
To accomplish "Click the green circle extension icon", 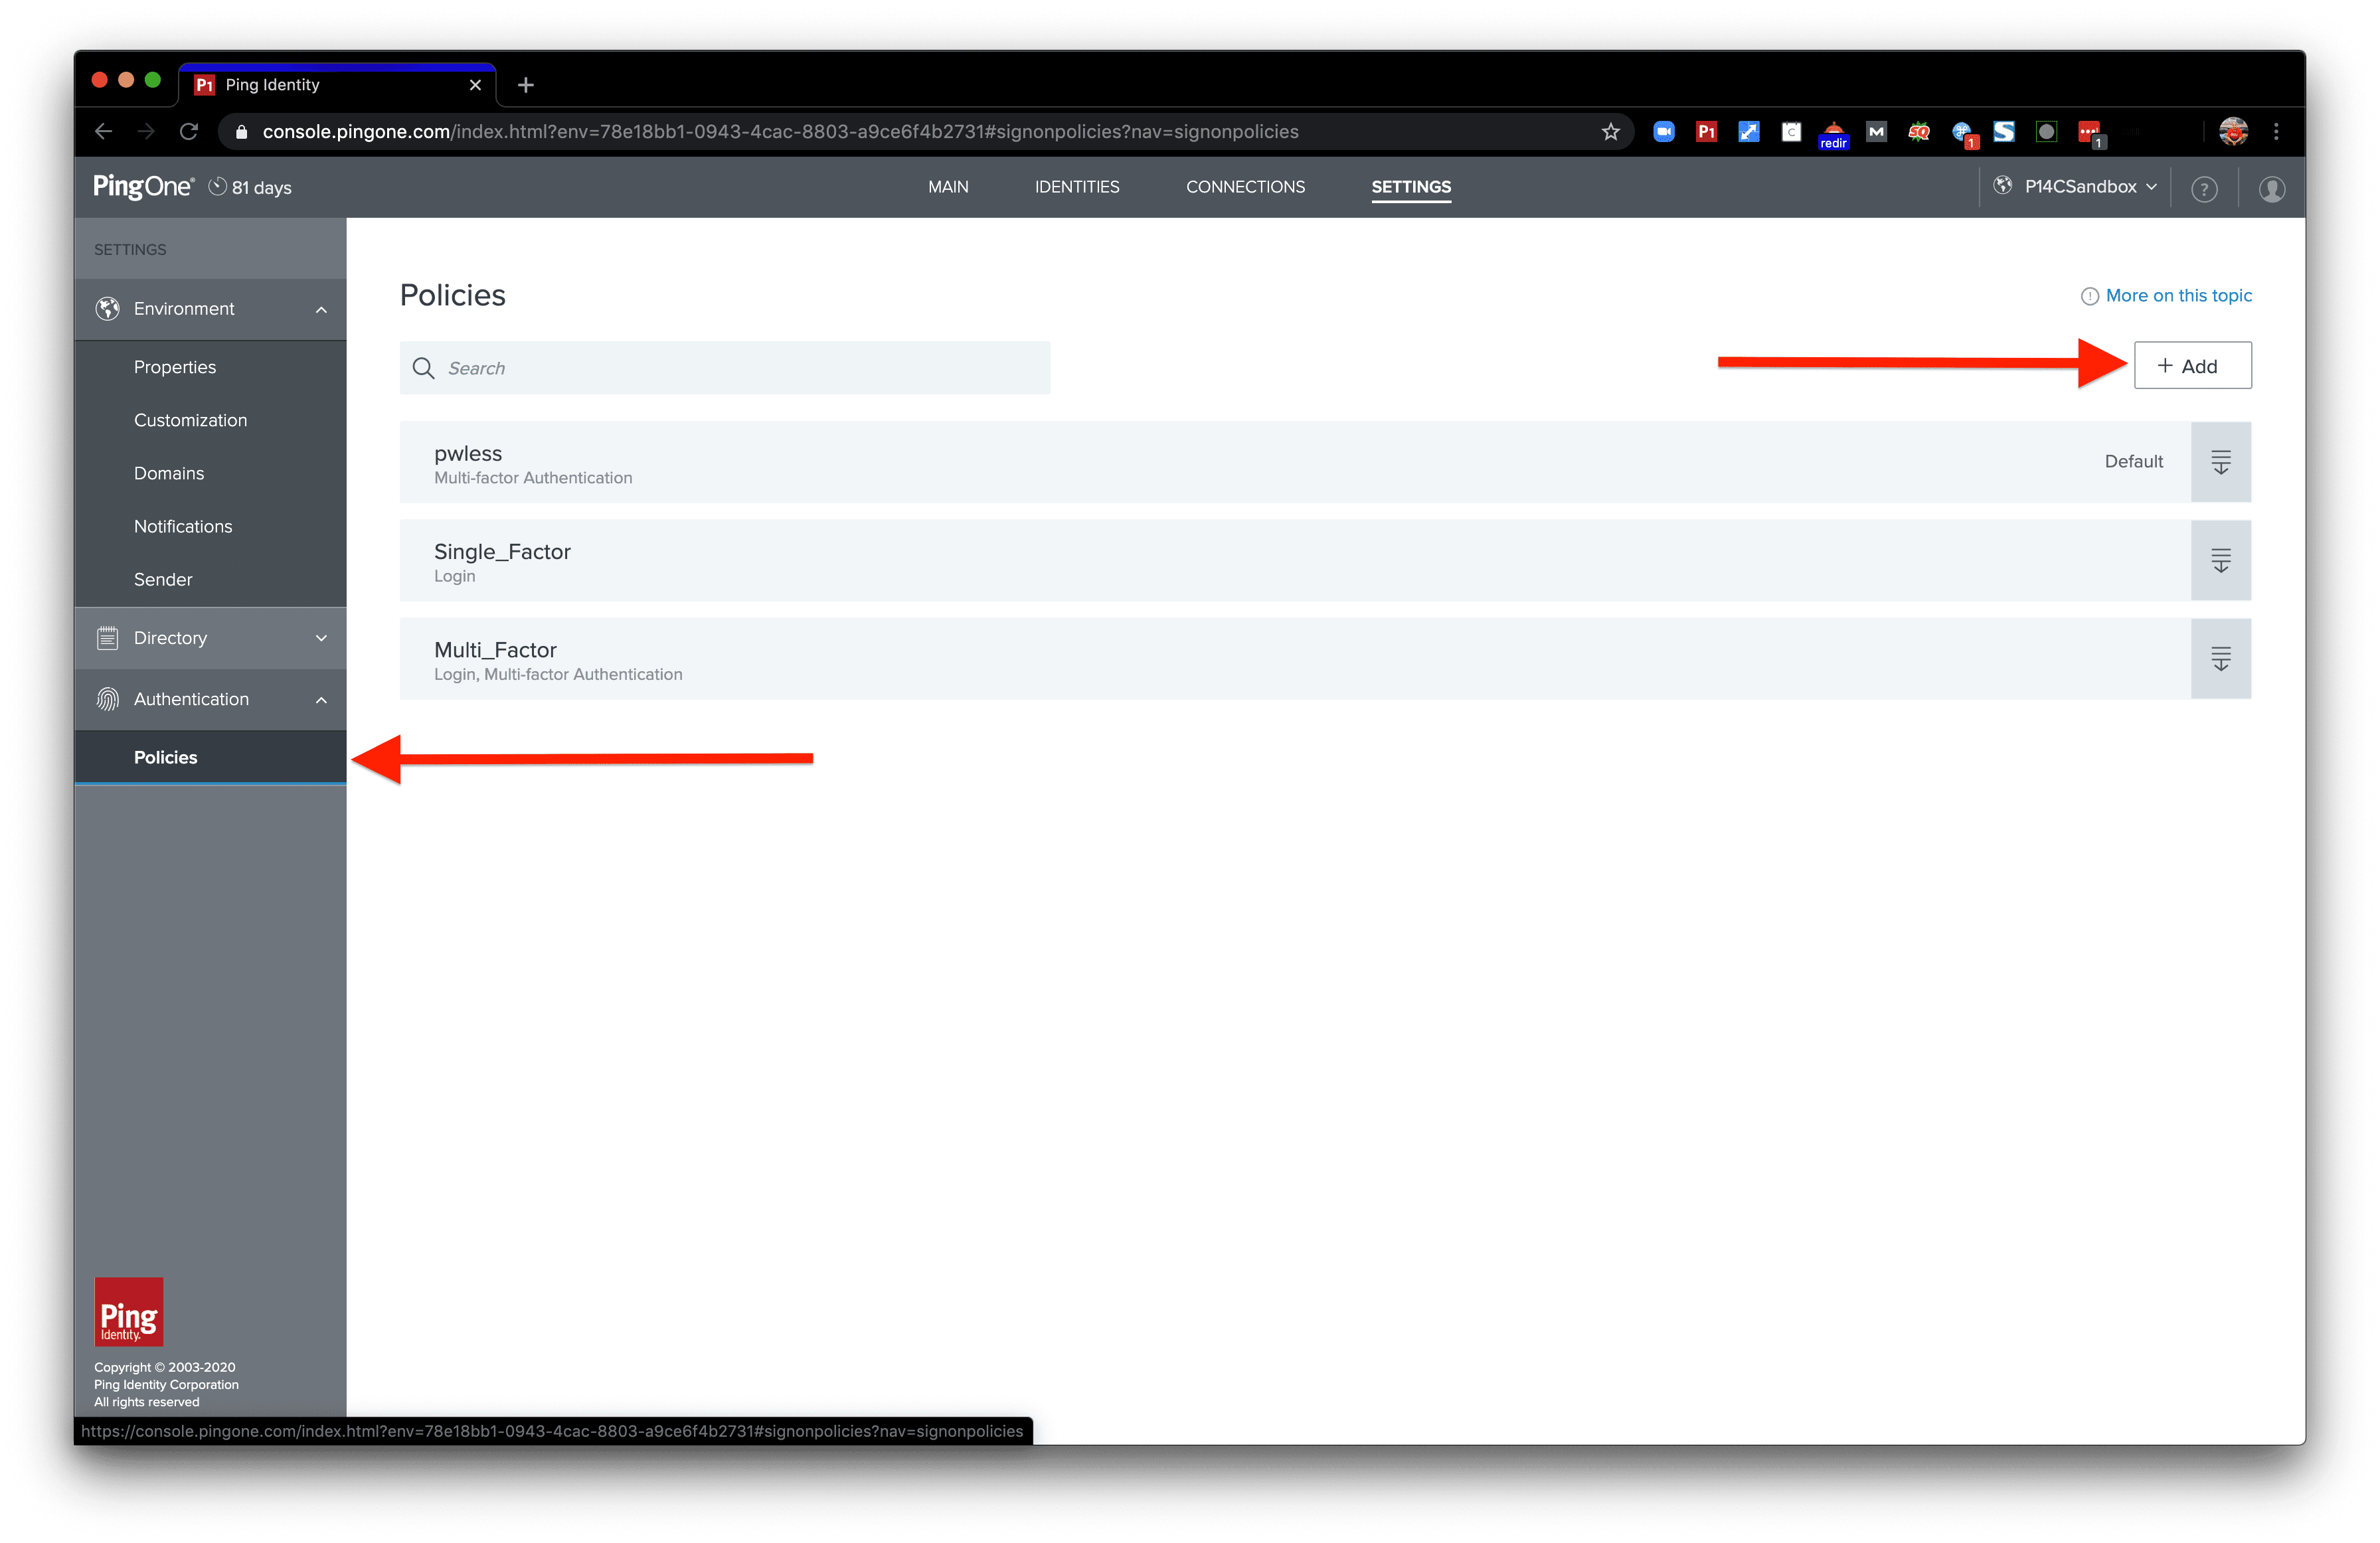I will pyautogui.click(x=2046, y=131).
